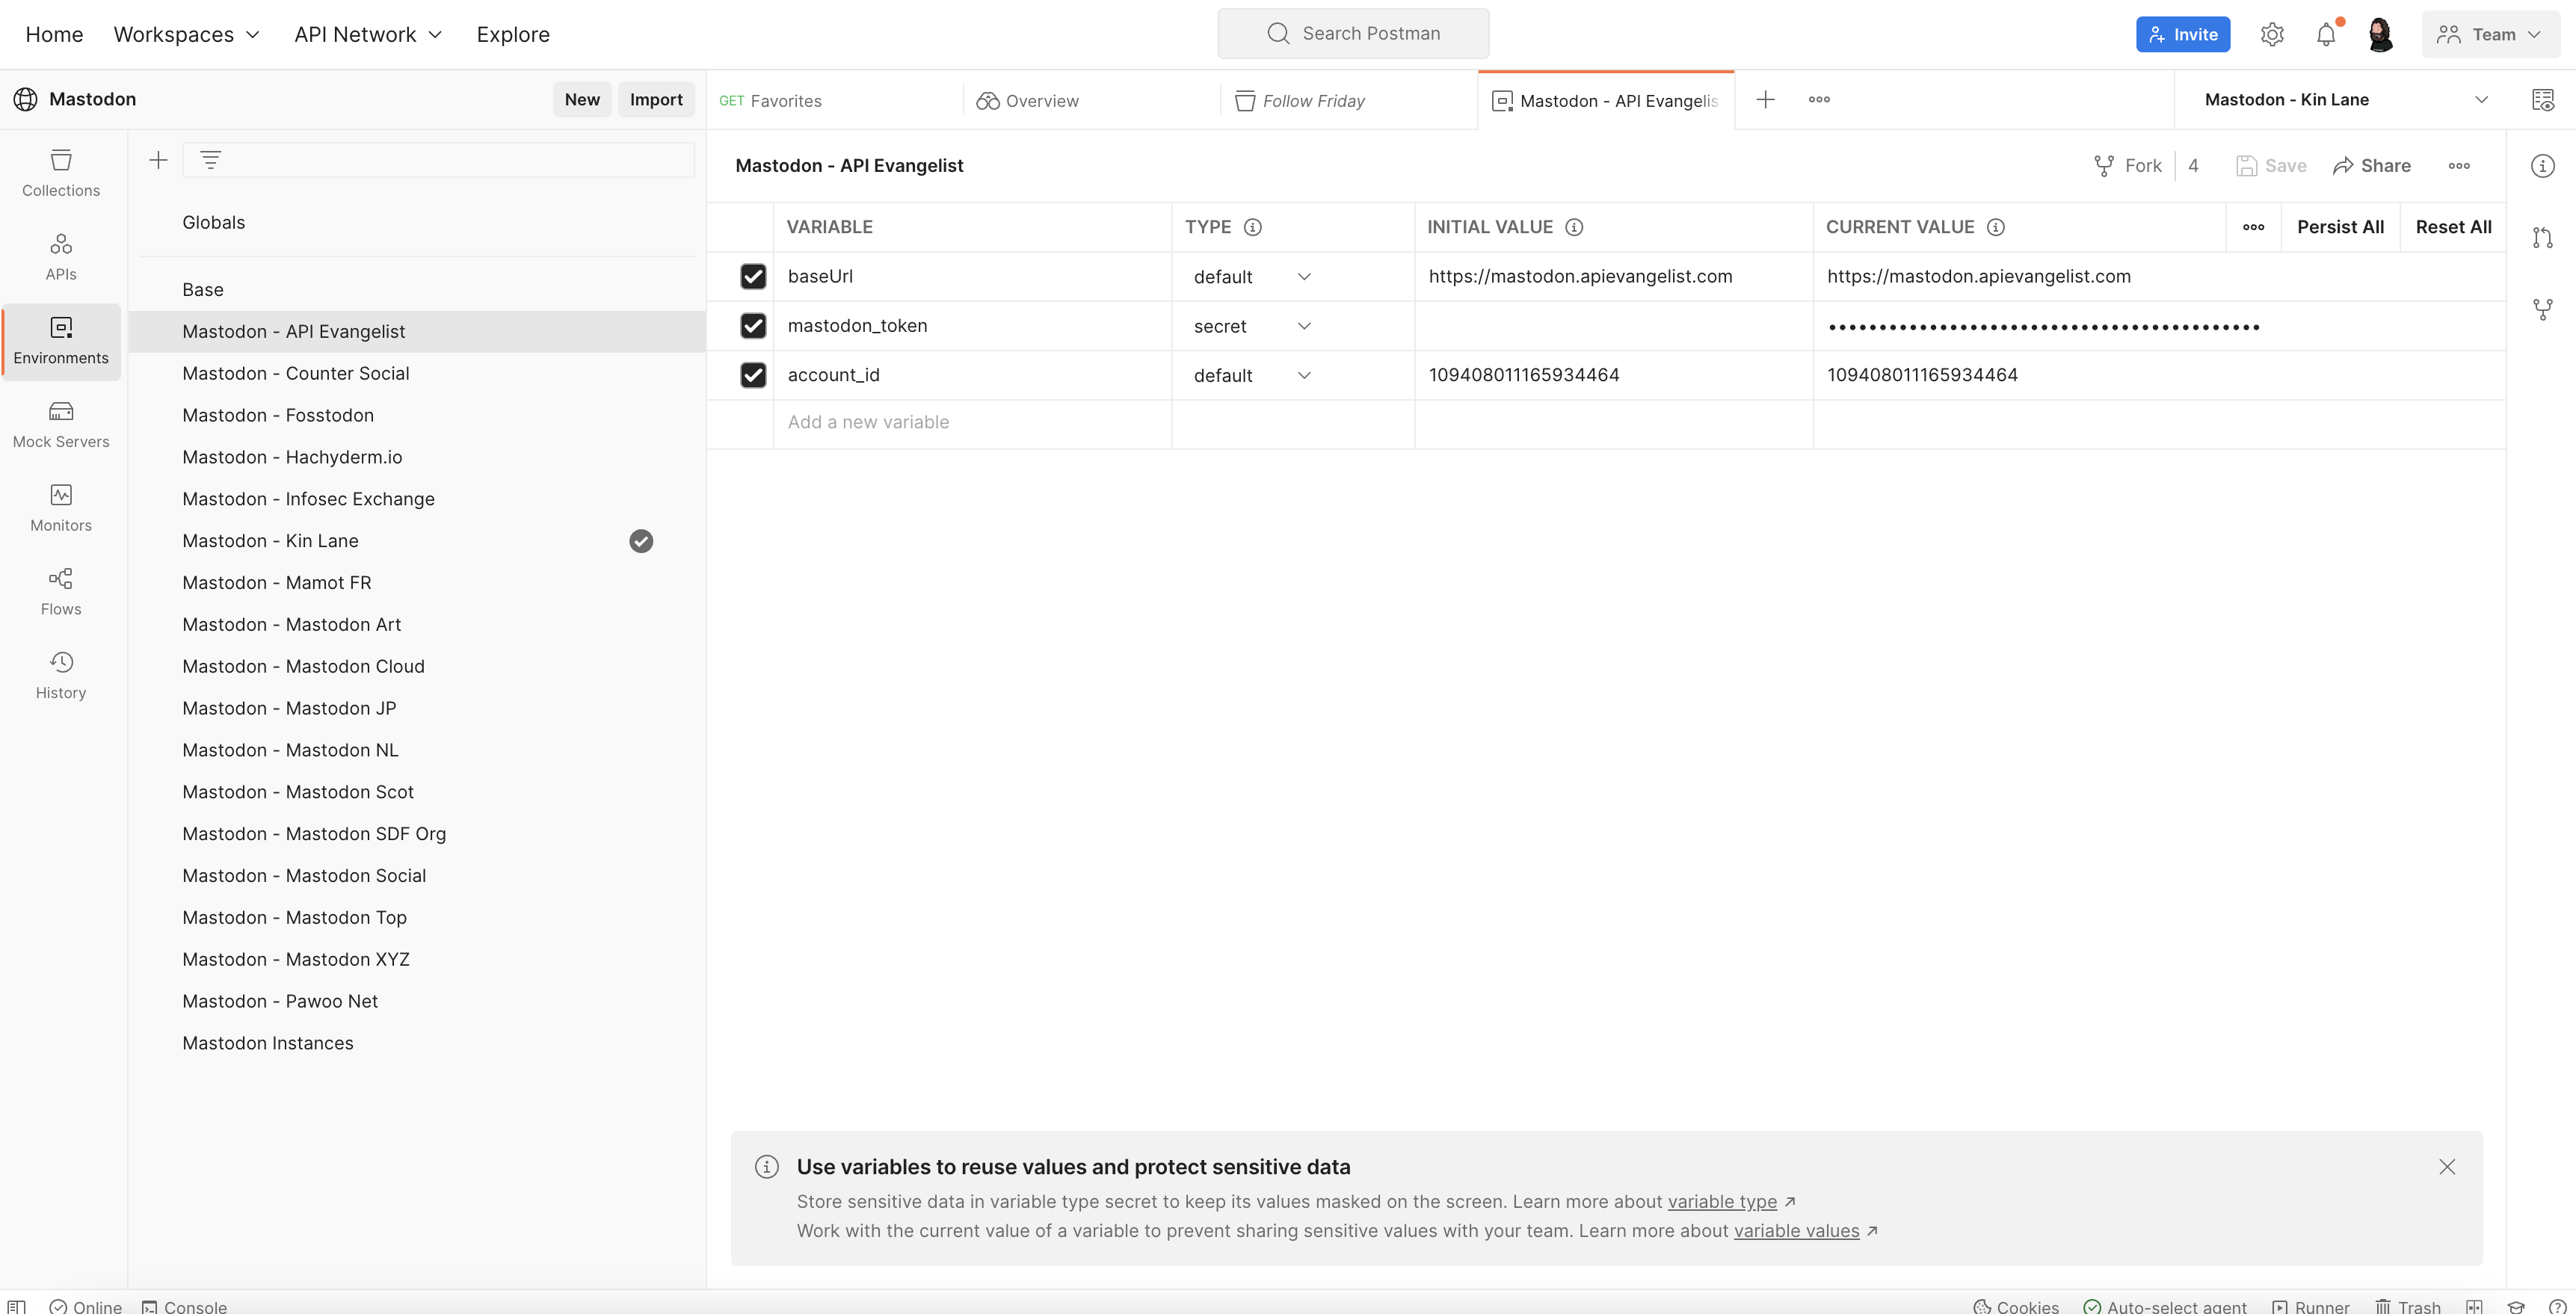This screenshot has width=2576, height=1314.
Task: Open the History sidebar panel
Action: pyautogui.click(x=61, y=675)
